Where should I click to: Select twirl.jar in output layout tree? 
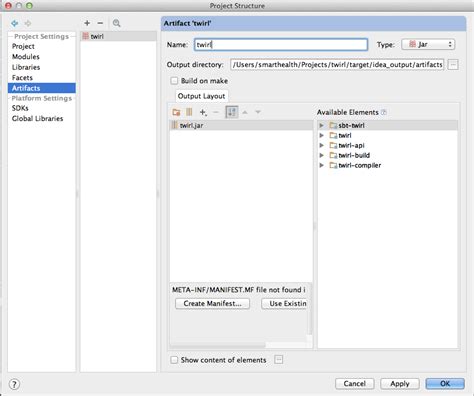tap(241, 125)
